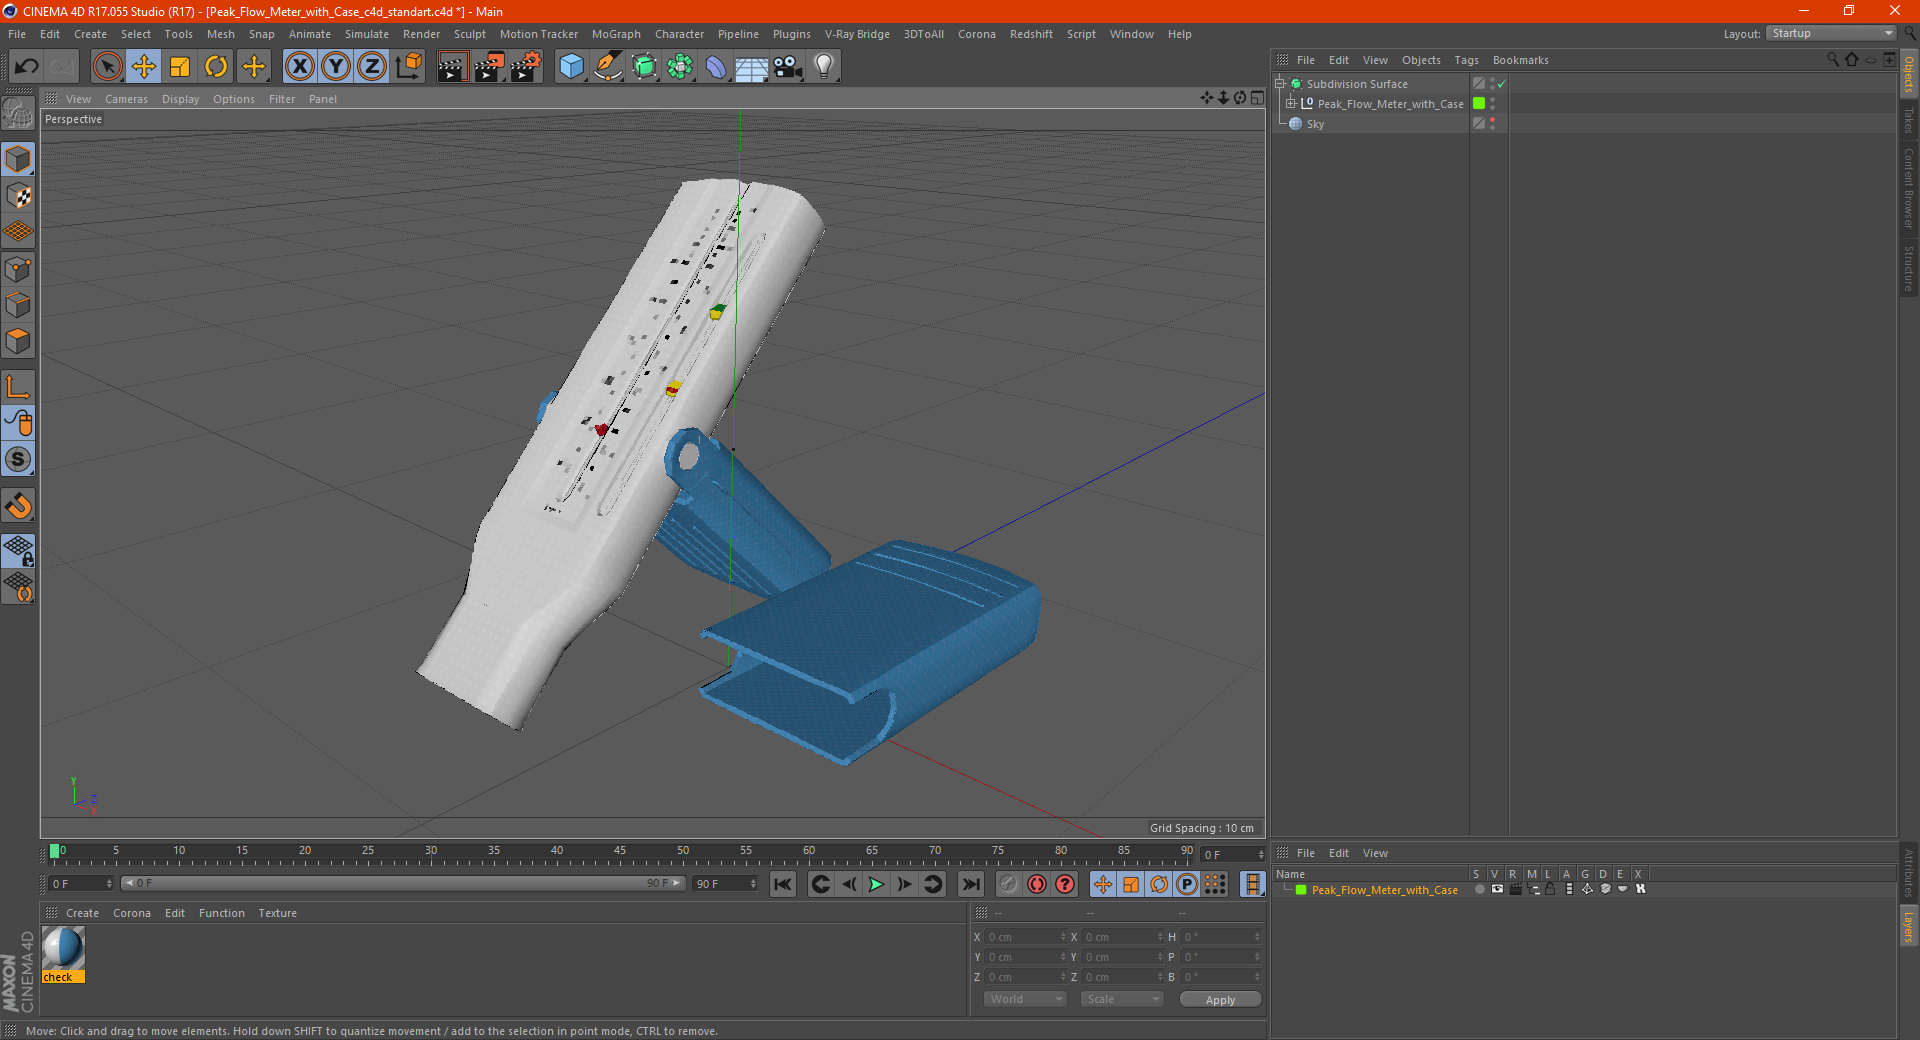This screenshot has width=1920, height=1040.
Task: Expand Peak_Flow_Meter_with_Case tree node
Action: 1290,103
